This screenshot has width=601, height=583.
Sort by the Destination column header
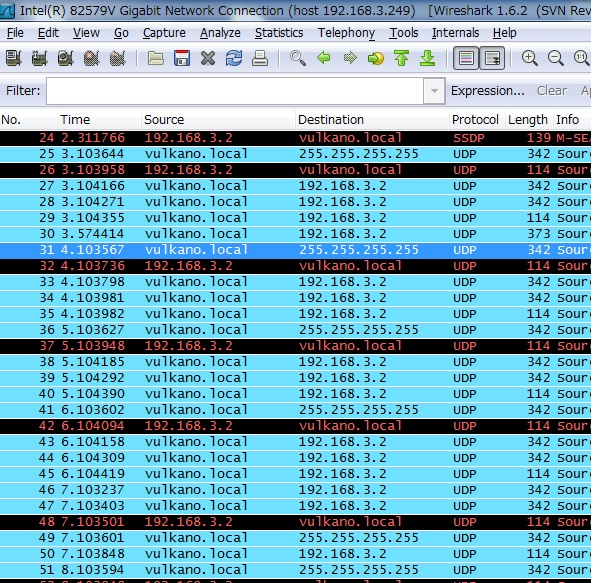click(x=373, y=120)
